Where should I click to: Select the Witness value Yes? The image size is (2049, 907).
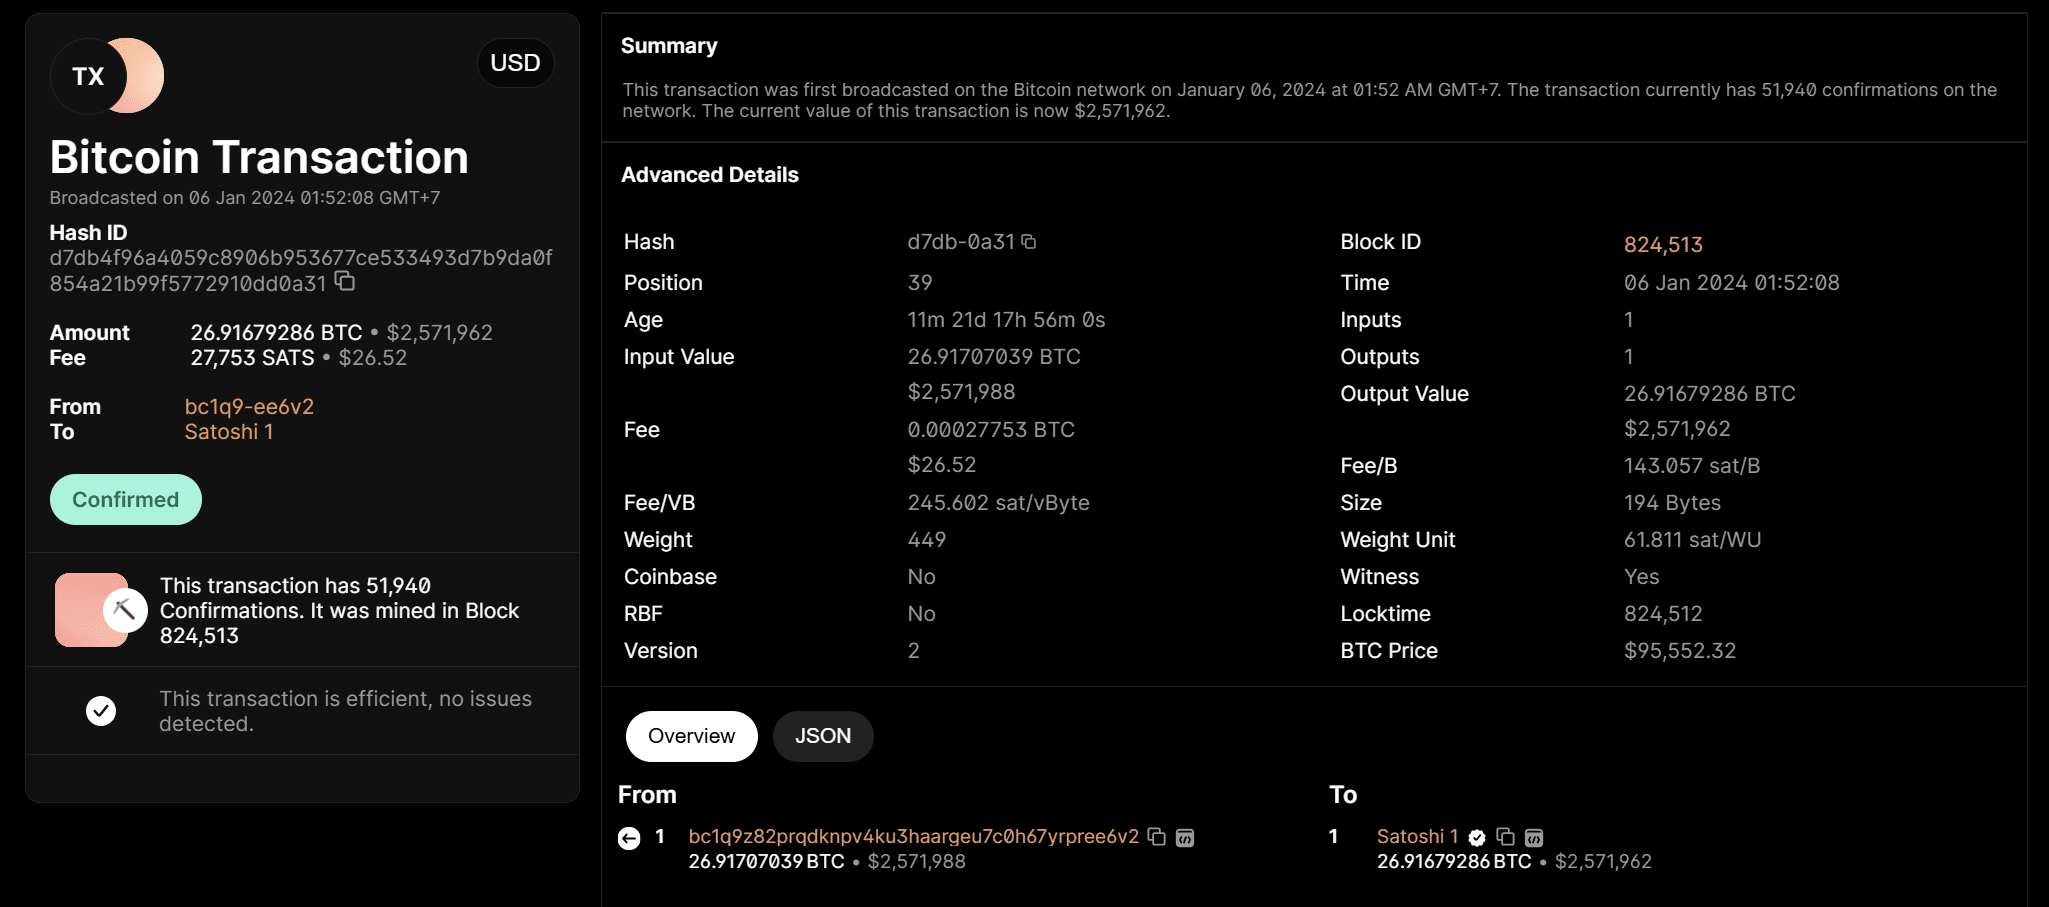pyautogui.click(x=1642, y=576)
